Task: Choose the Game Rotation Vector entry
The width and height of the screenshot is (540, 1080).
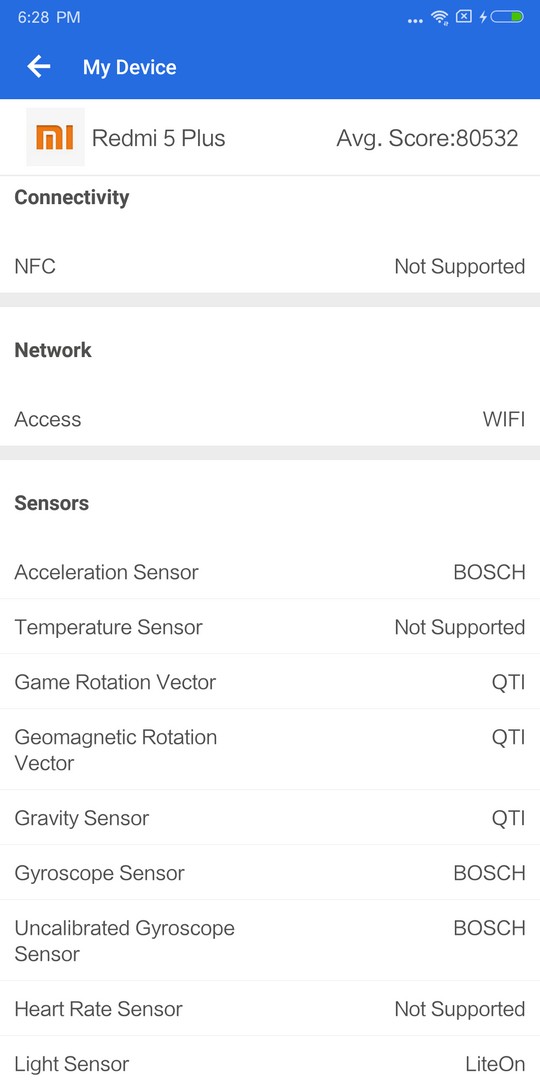Action: (x=270, y=682)
